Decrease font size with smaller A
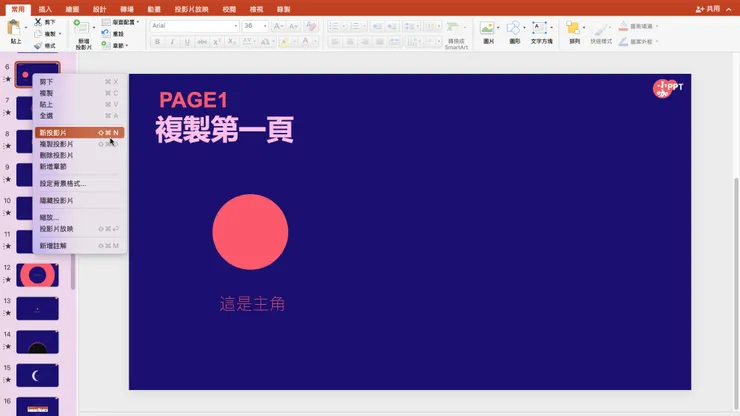Viewport: 740px width, 416px height. pyautogui.click(x=293, y=26)
